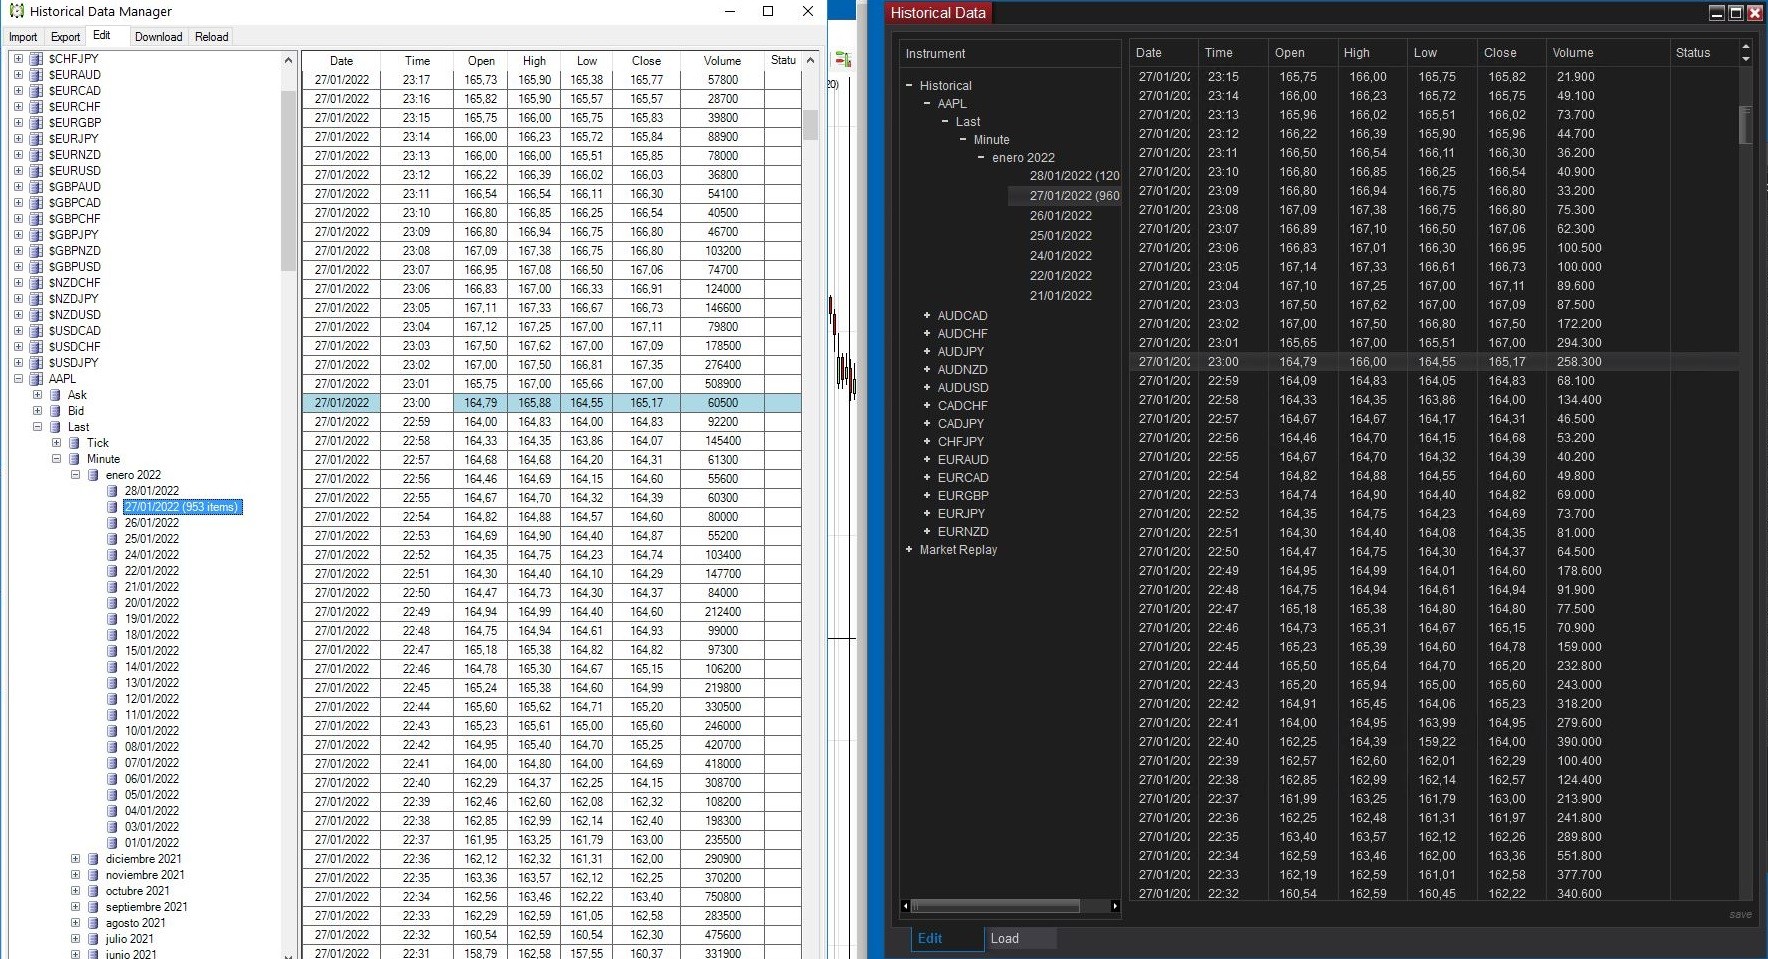Image resolution: width=1768 pixels, height=959 pixels.
Task: Click the Reload menu item
Action: pyautogui.click(x=212, y=37)
